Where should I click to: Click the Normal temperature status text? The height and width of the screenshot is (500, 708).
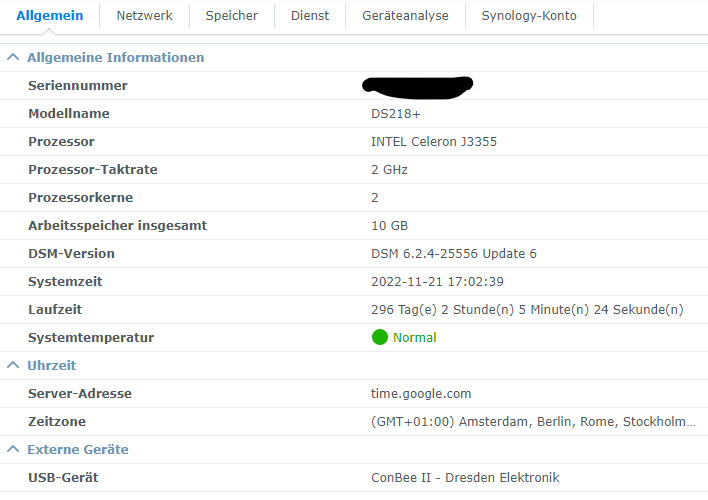point(415,337)
